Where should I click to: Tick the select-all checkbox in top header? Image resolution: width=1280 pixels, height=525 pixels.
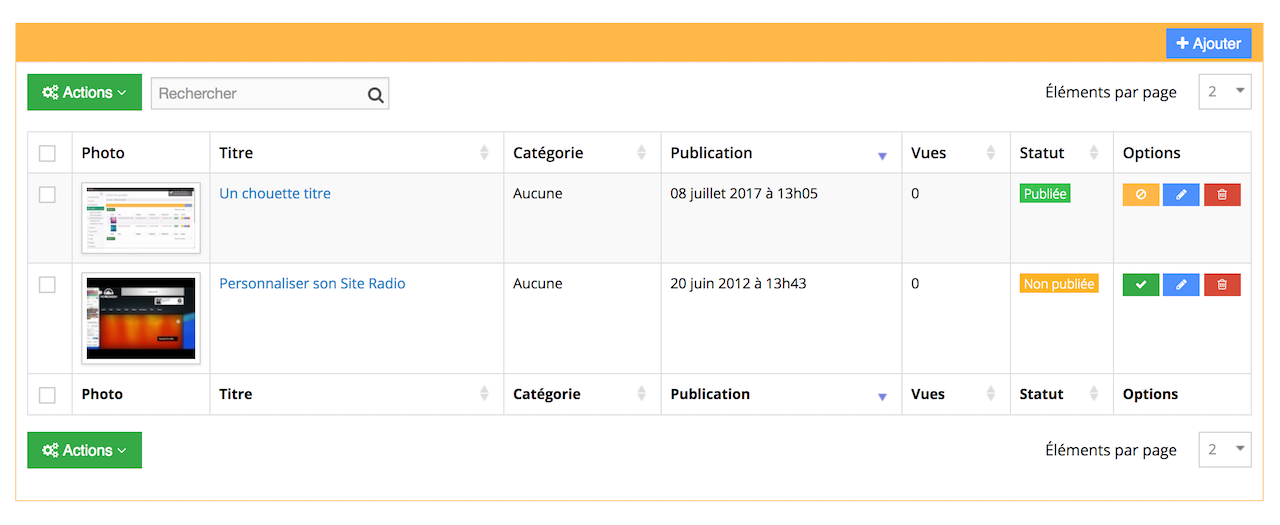pos(47,153)
